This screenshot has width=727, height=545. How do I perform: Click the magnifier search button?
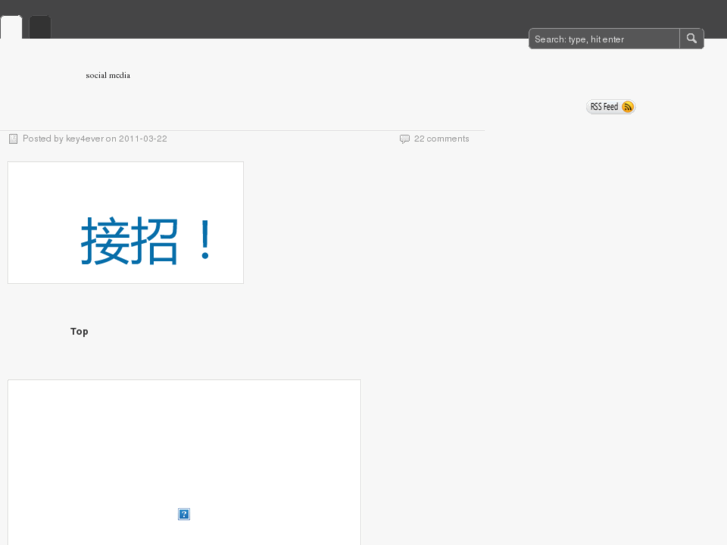click(691, 38)
